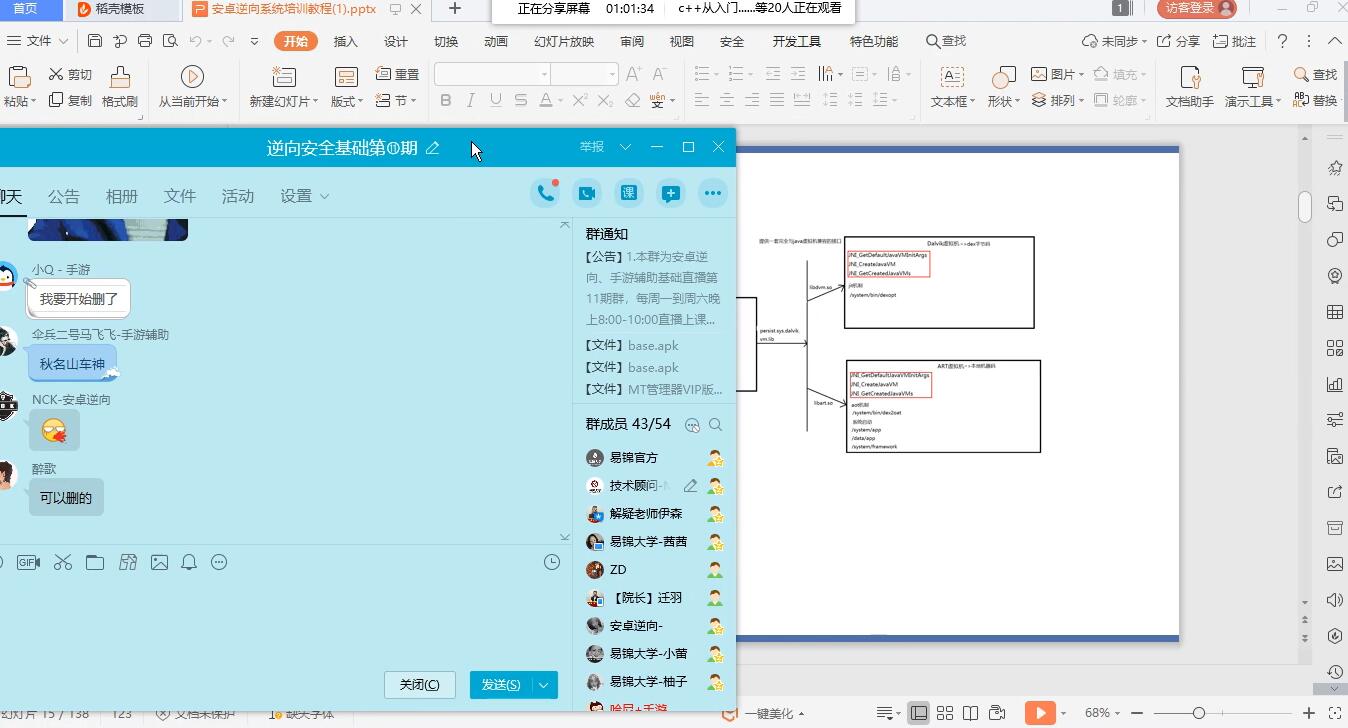
Task: Click the 关闭(C) button in chat
Action: click(x=419, y=685)
